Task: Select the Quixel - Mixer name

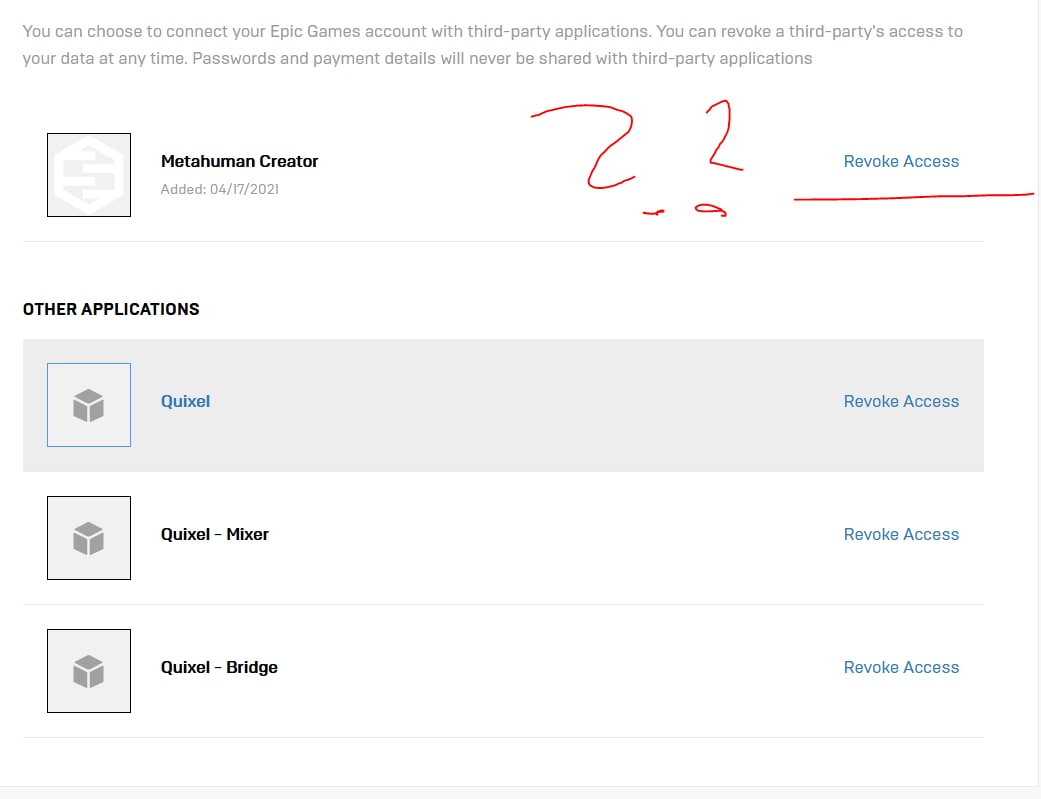Action: 214,534
